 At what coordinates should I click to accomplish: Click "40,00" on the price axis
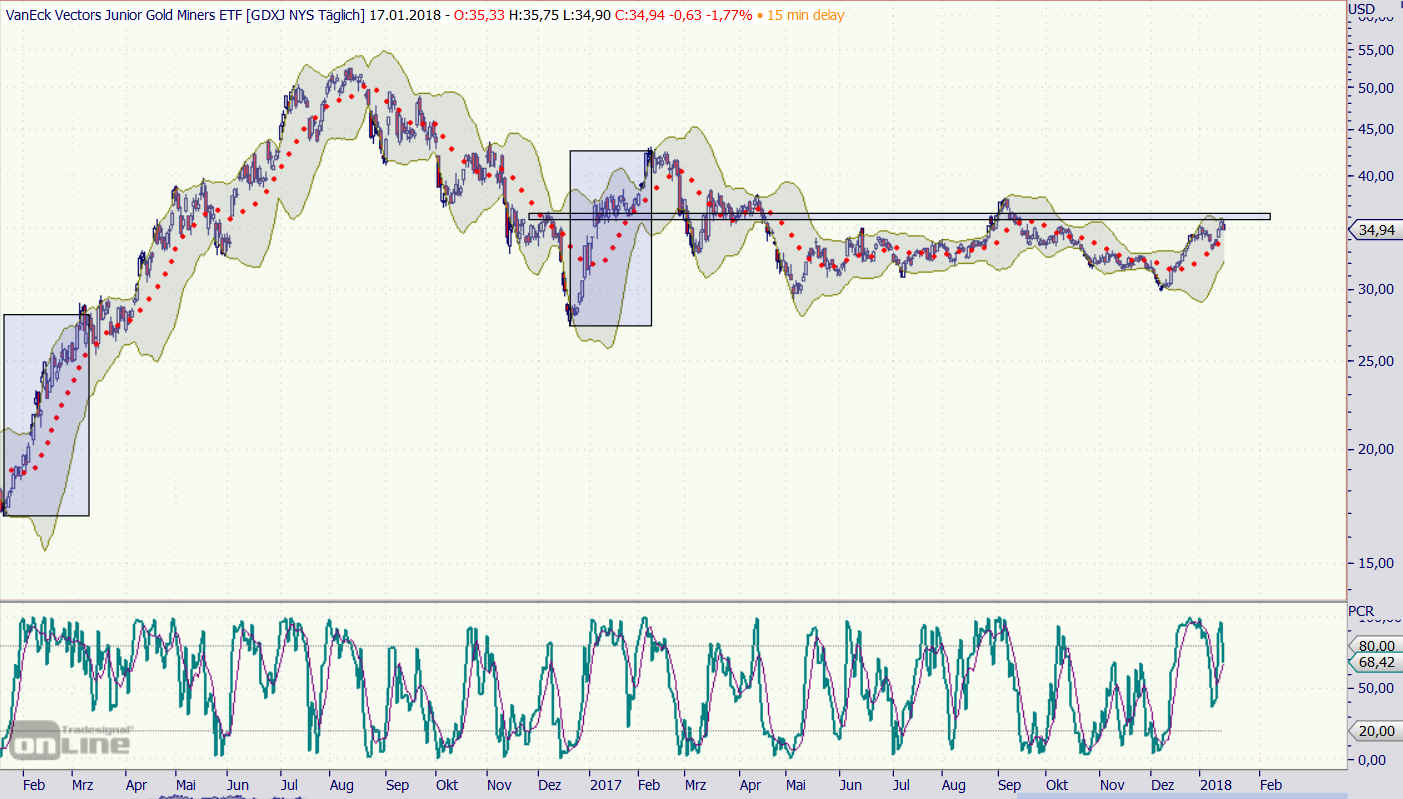[1374, 177]
